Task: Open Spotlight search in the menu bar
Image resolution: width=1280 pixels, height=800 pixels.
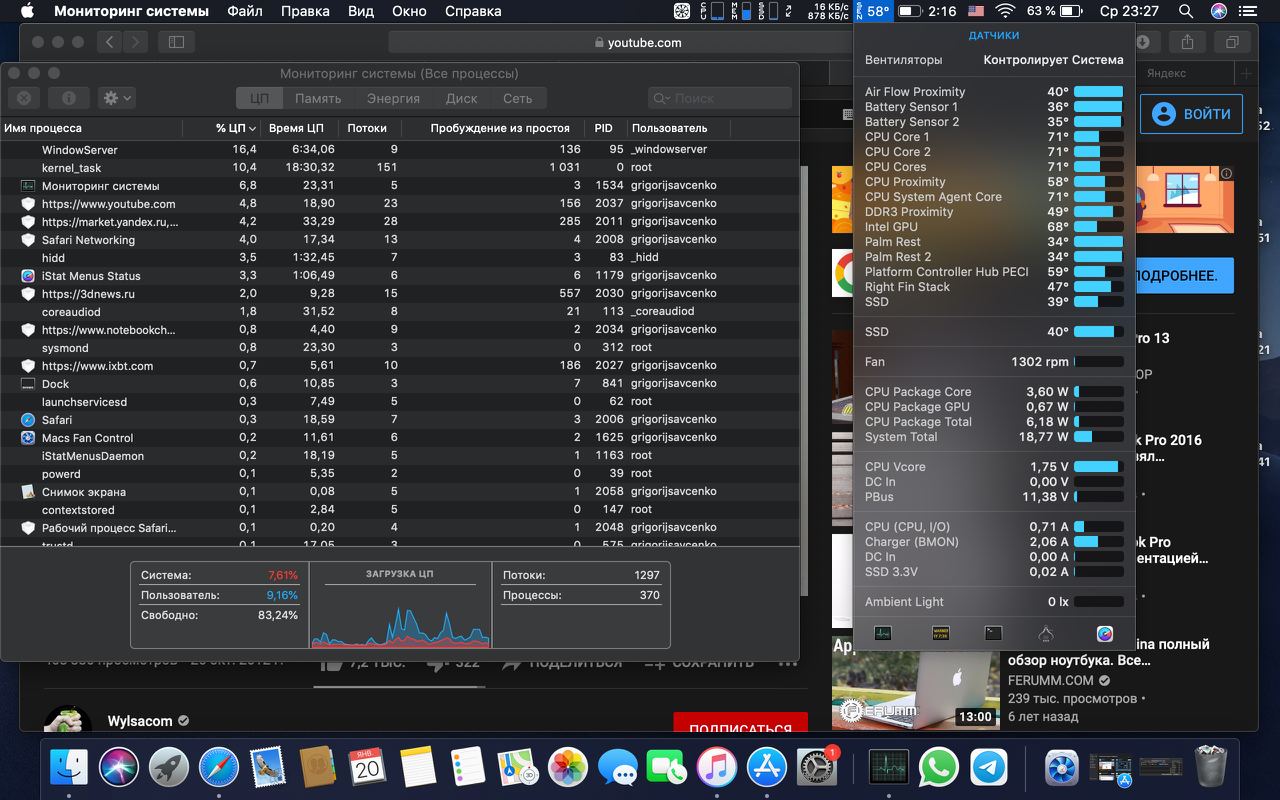Action: tap(1186, 12)
